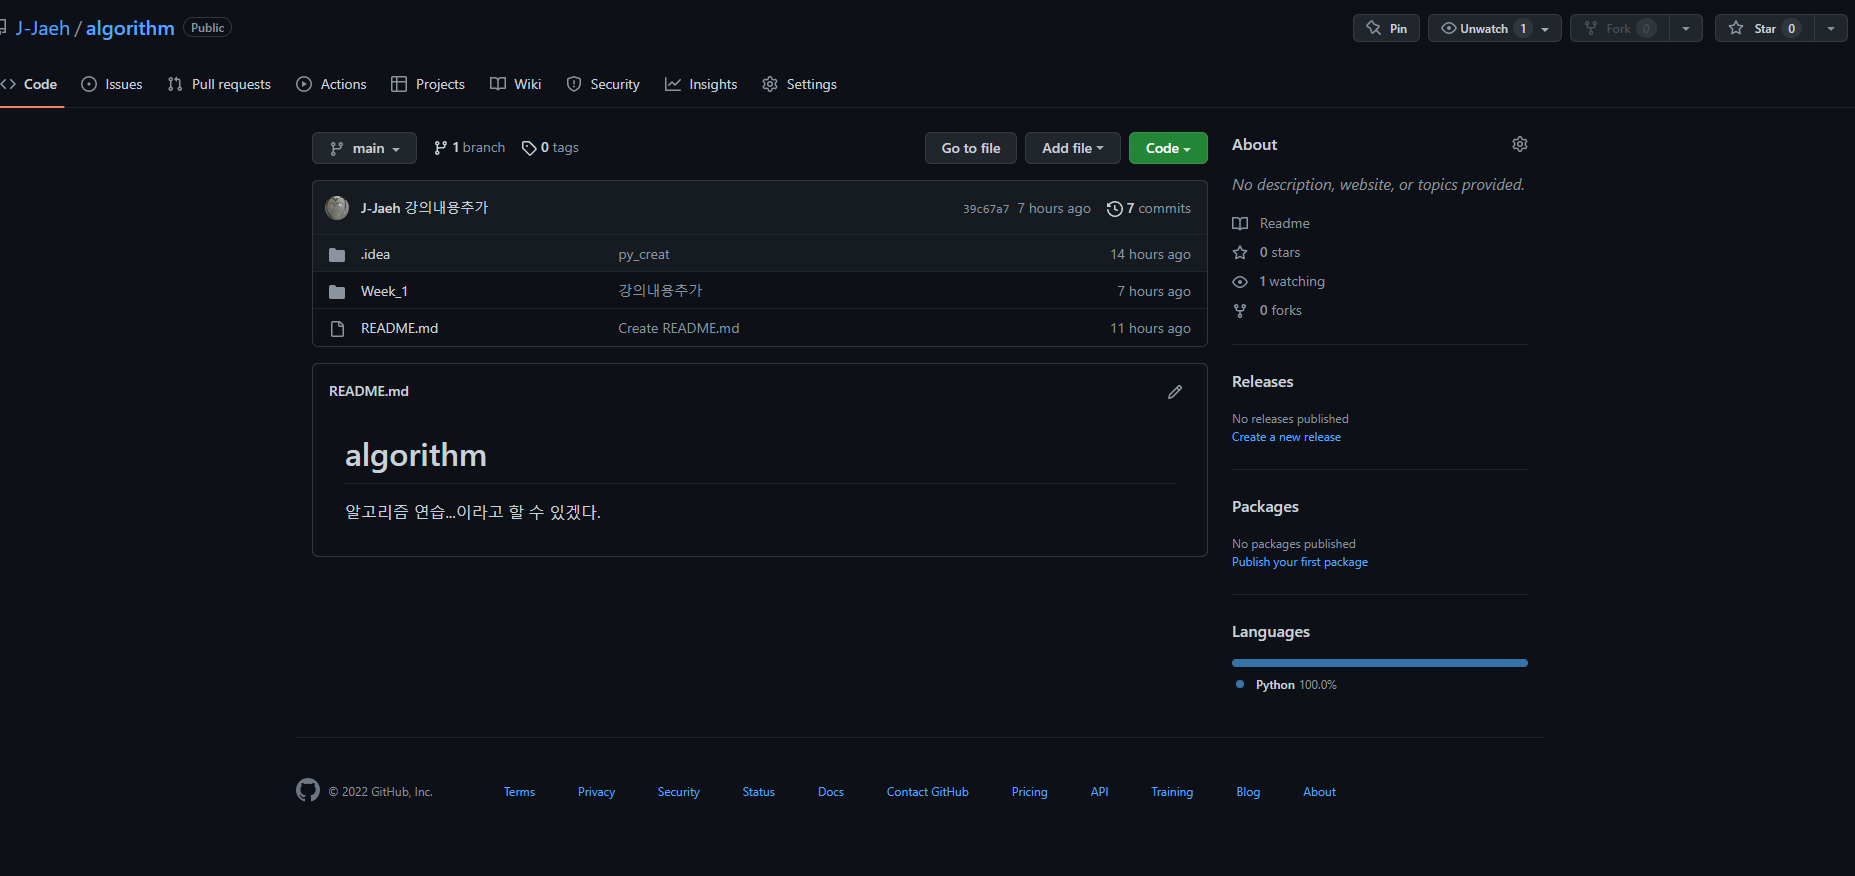
Task: Open the .idea folder
Action: [x=375, y=255]
